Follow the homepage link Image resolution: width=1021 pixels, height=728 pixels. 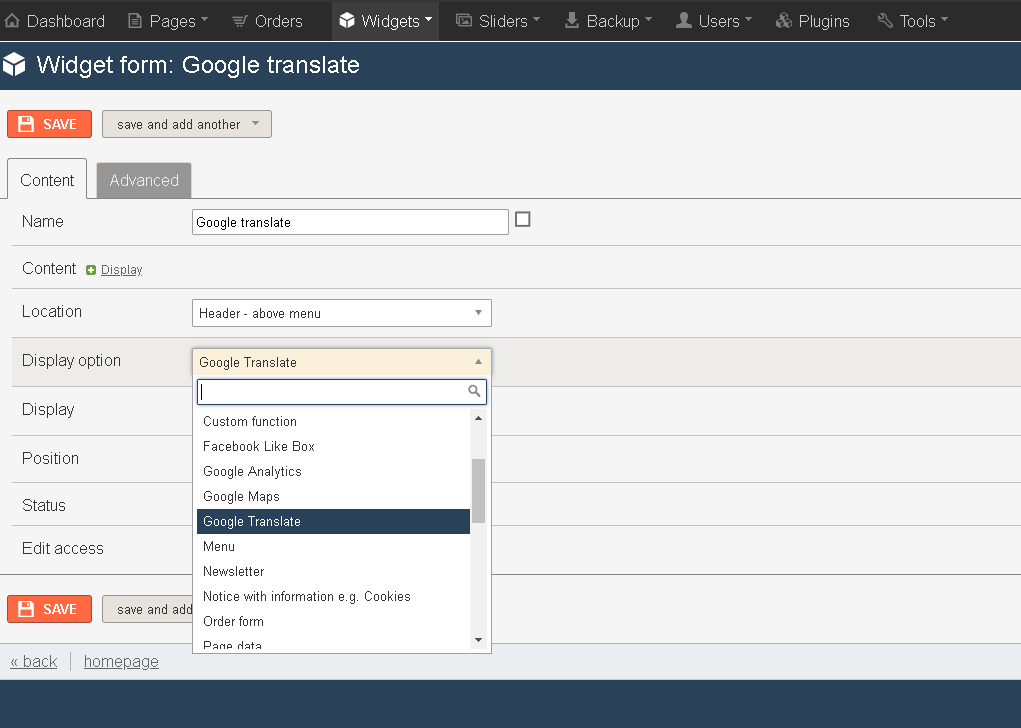pos(121,662)
